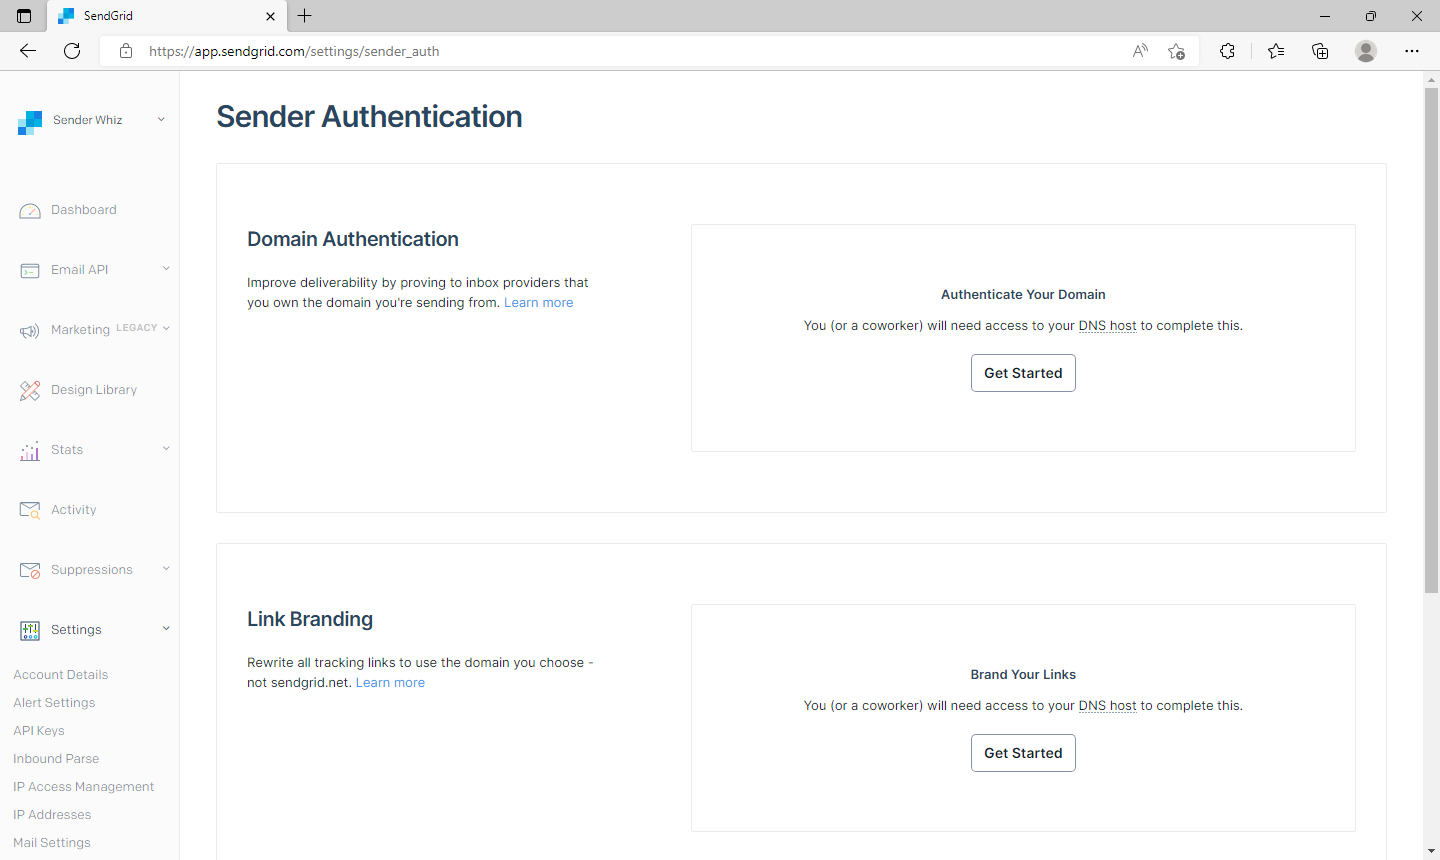Expand the Email API chevron
1440x860 pixels.
(x=166, y=268)
